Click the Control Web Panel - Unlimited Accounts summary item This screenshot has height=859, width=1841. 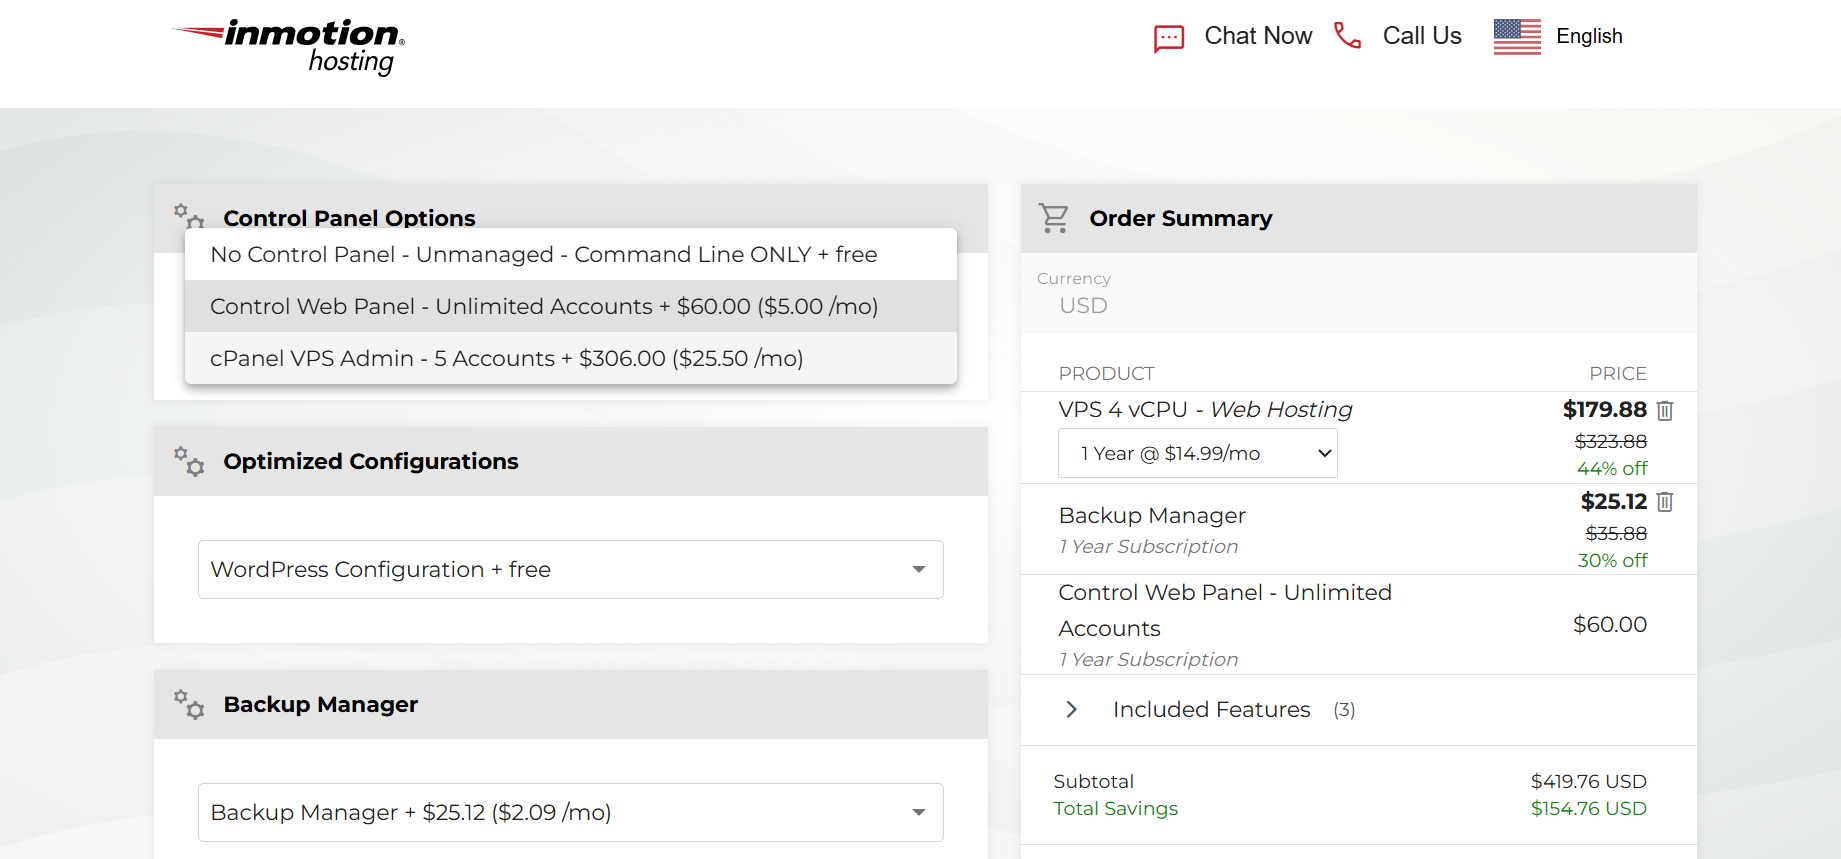pos(1225,624)
